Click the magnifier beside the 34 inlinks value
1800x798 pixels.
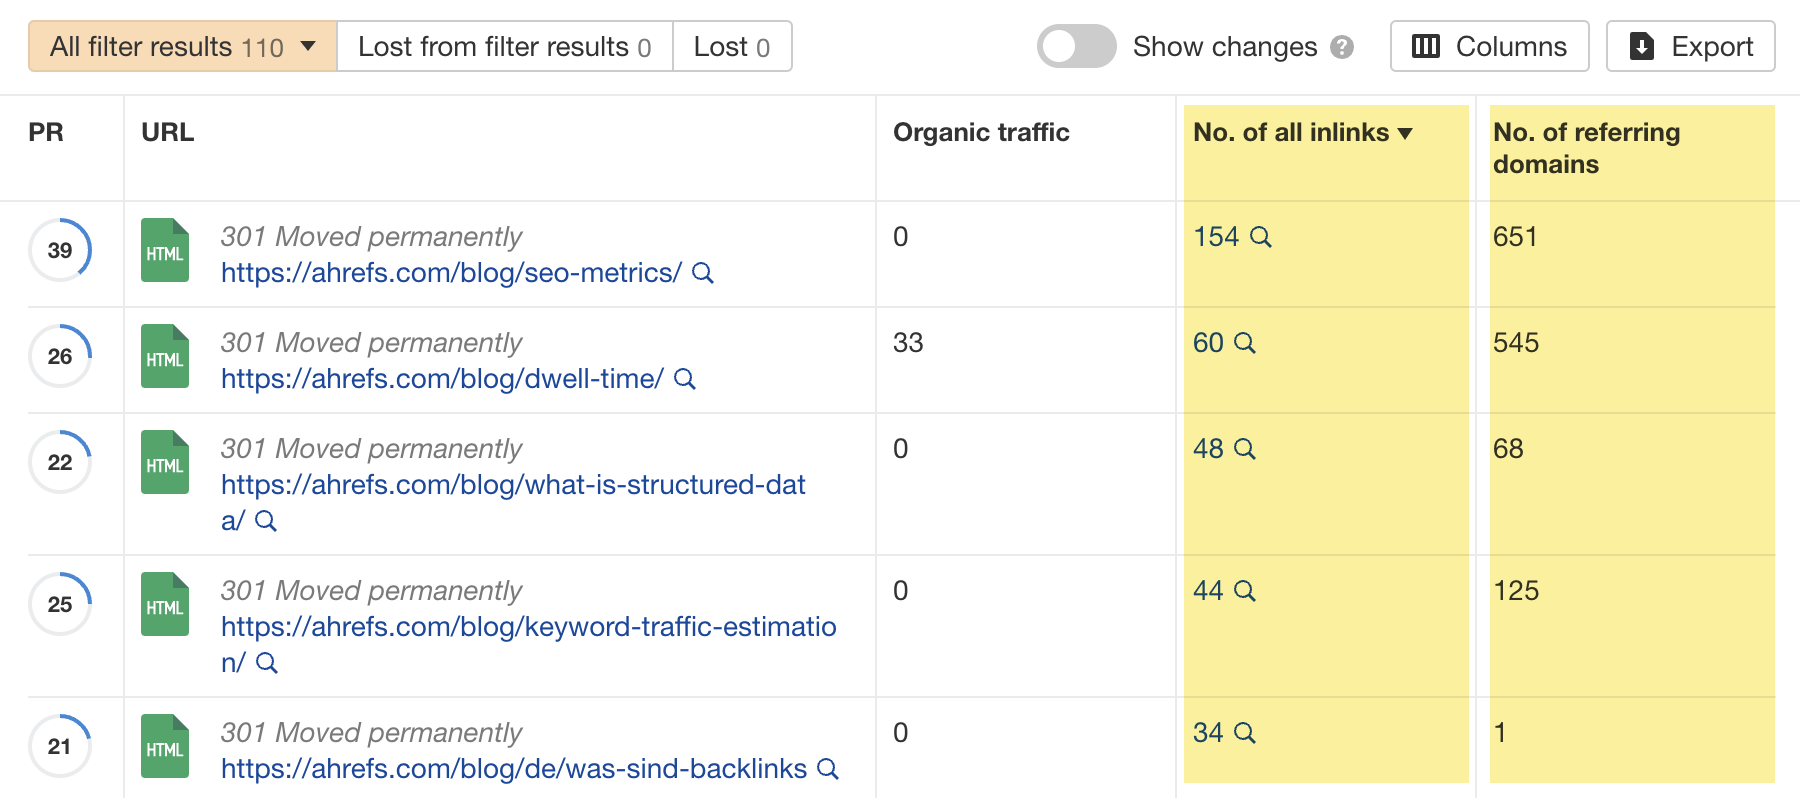(1245, 733)
